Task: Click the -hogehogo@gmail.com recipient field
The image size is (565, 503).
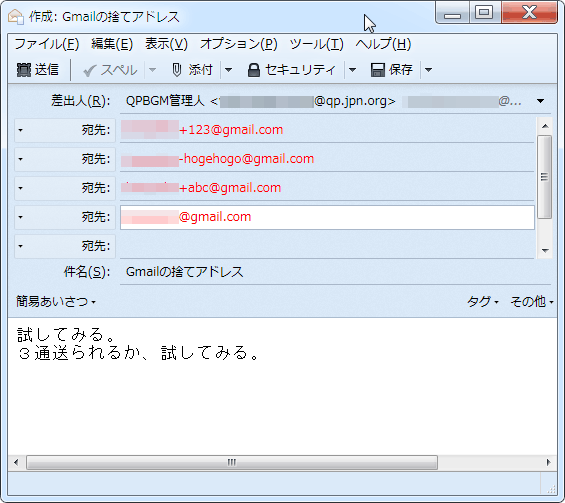Action: pos(327,159)
